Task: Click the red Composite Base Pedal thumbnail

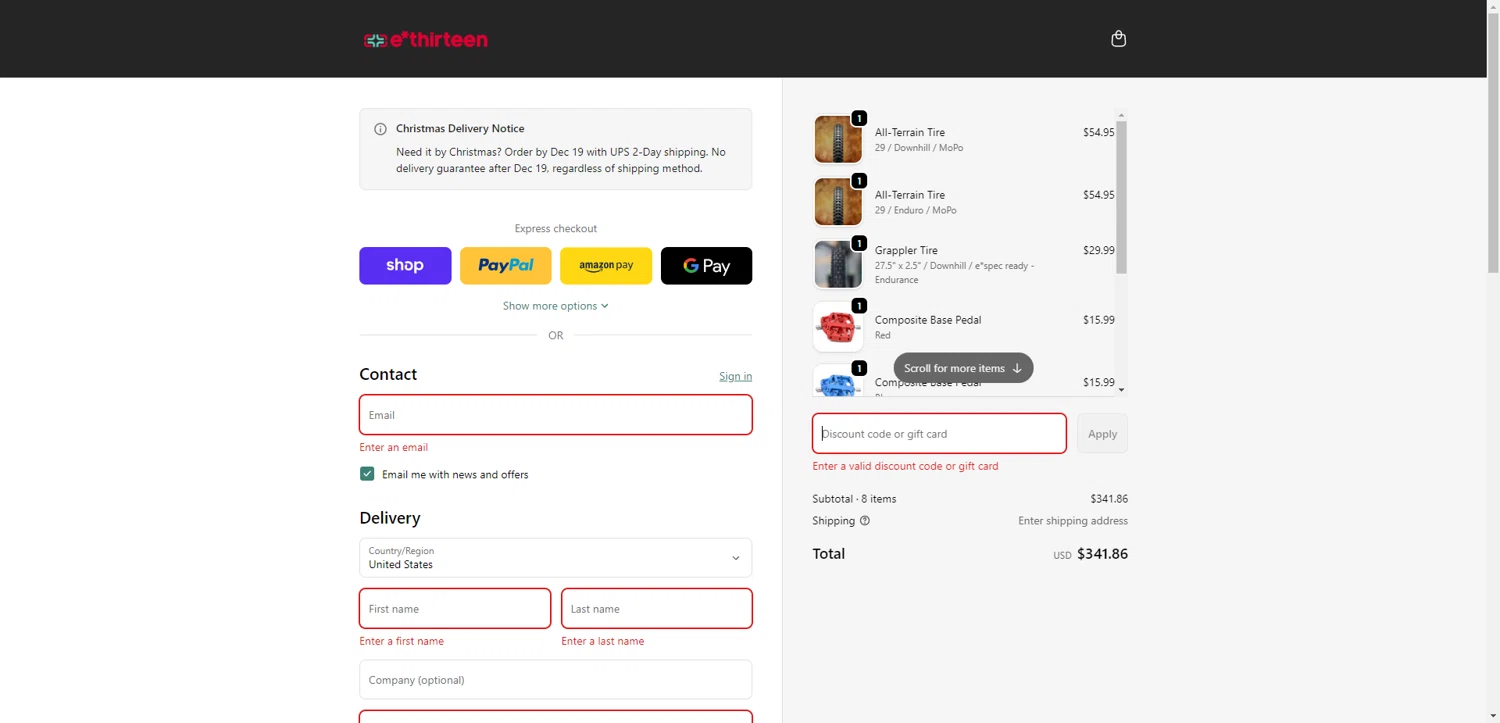Action: [838, 327]
